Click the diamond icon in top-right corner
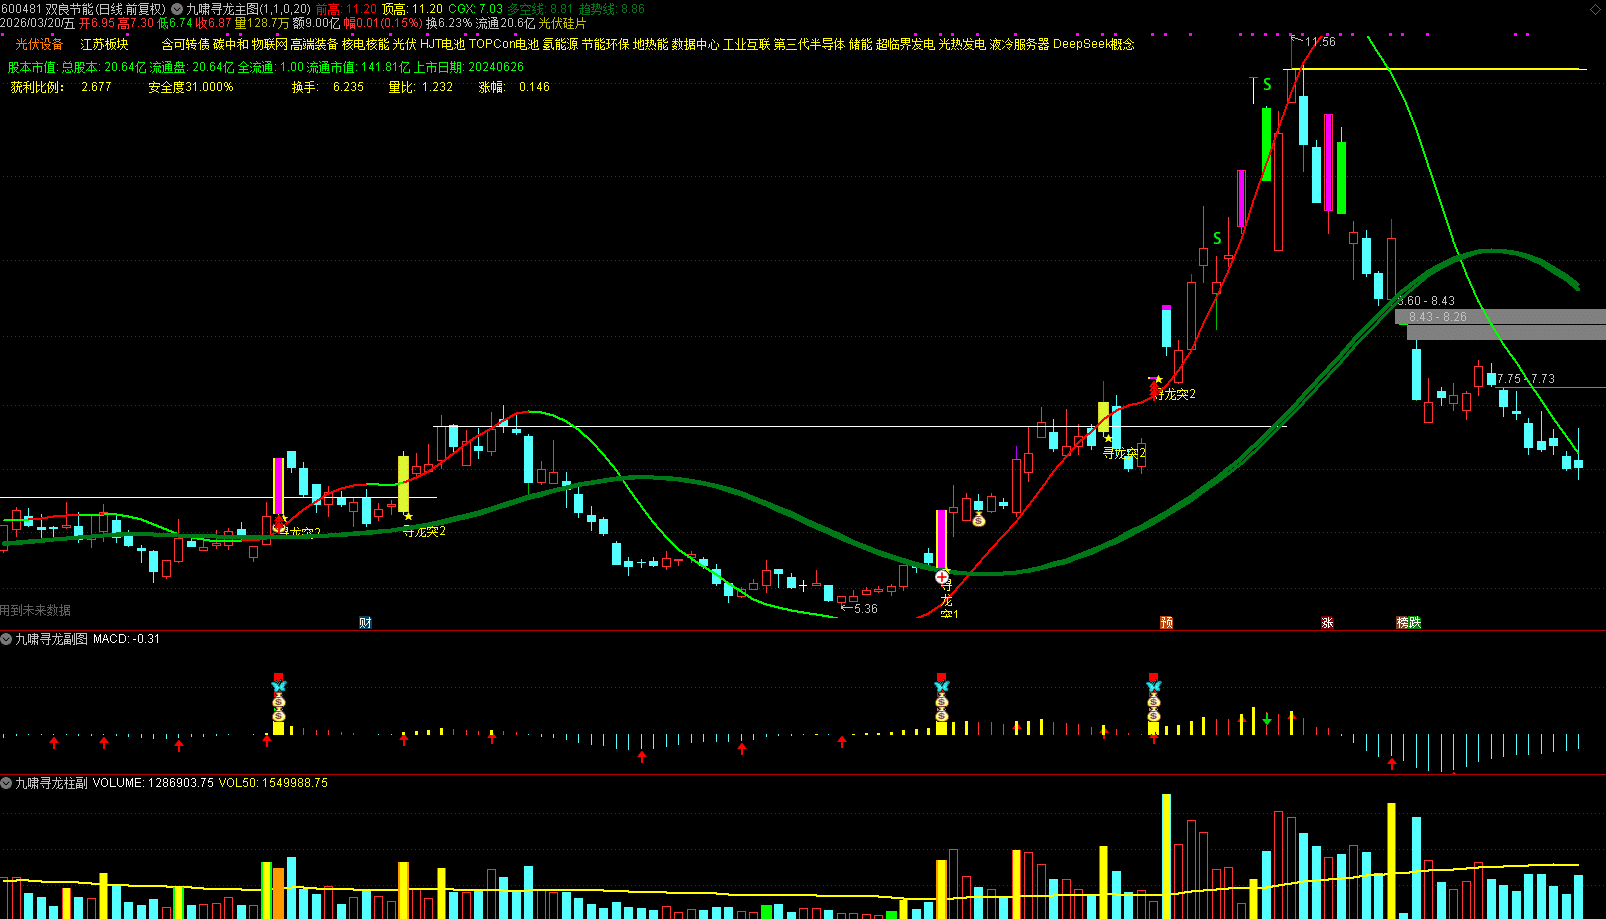The width and height of the screenshot is (1606, 919). point(1595,9)
